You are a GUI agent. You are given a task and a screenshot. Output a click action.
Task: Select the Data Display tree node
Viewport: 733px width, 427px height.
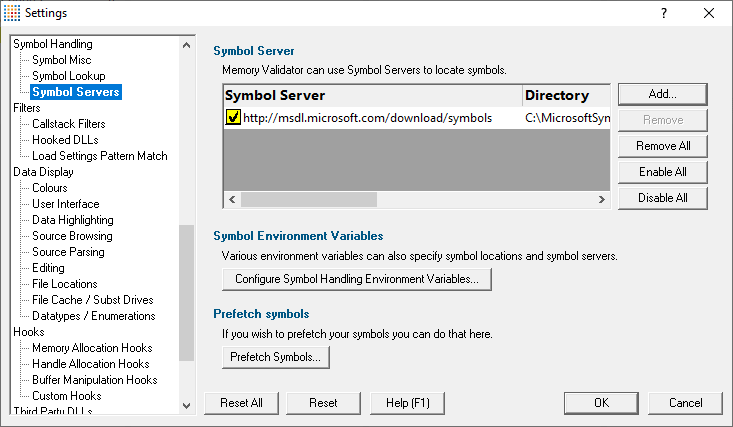click(x=43, y=172)
